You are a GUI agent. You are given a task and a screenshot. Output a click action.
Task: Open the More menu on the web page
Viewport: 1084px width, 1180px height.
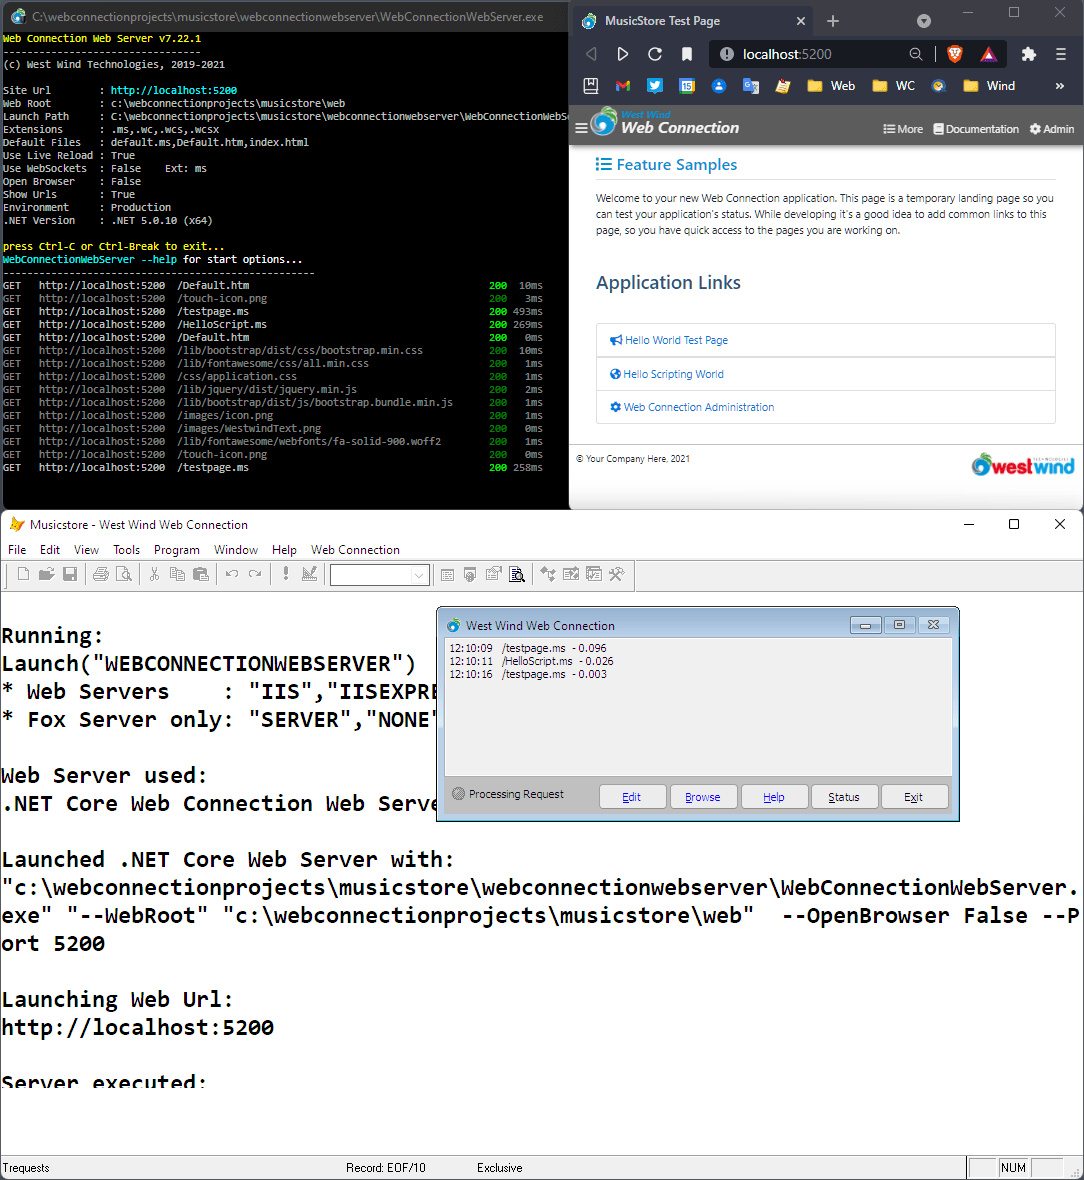point(903,129)
